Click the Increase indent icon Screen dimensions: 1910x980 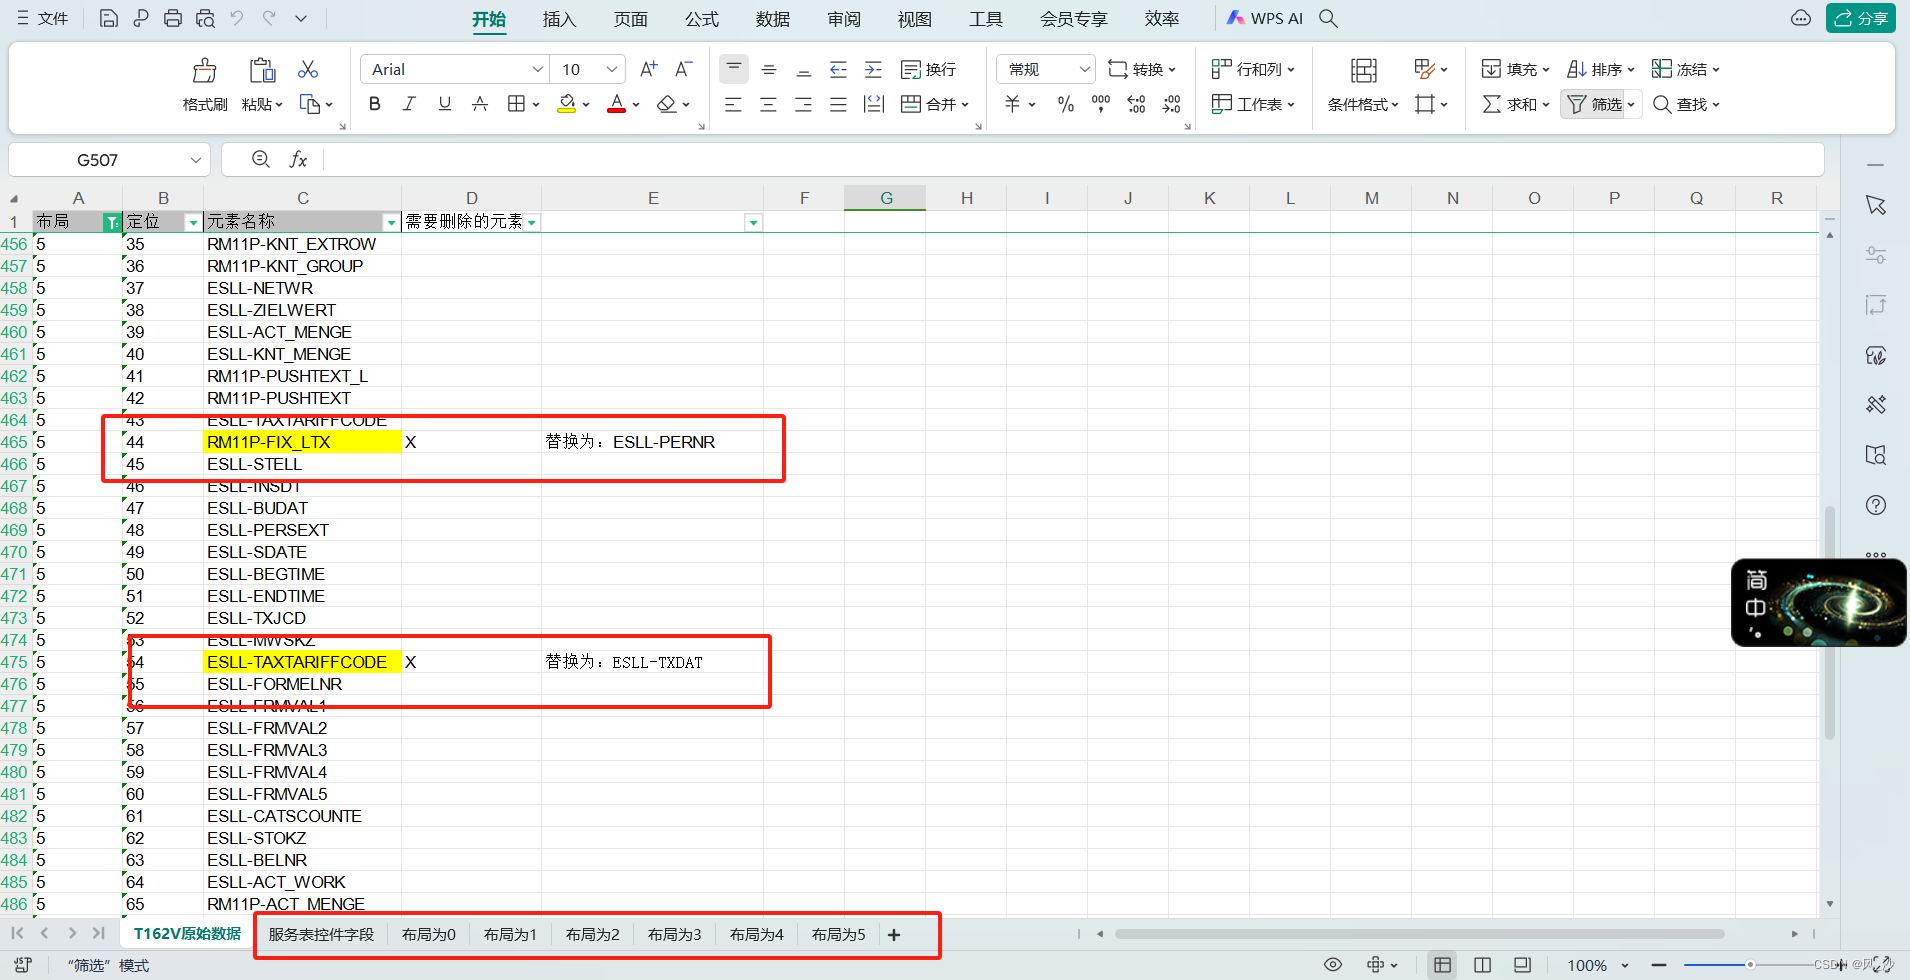873,69
